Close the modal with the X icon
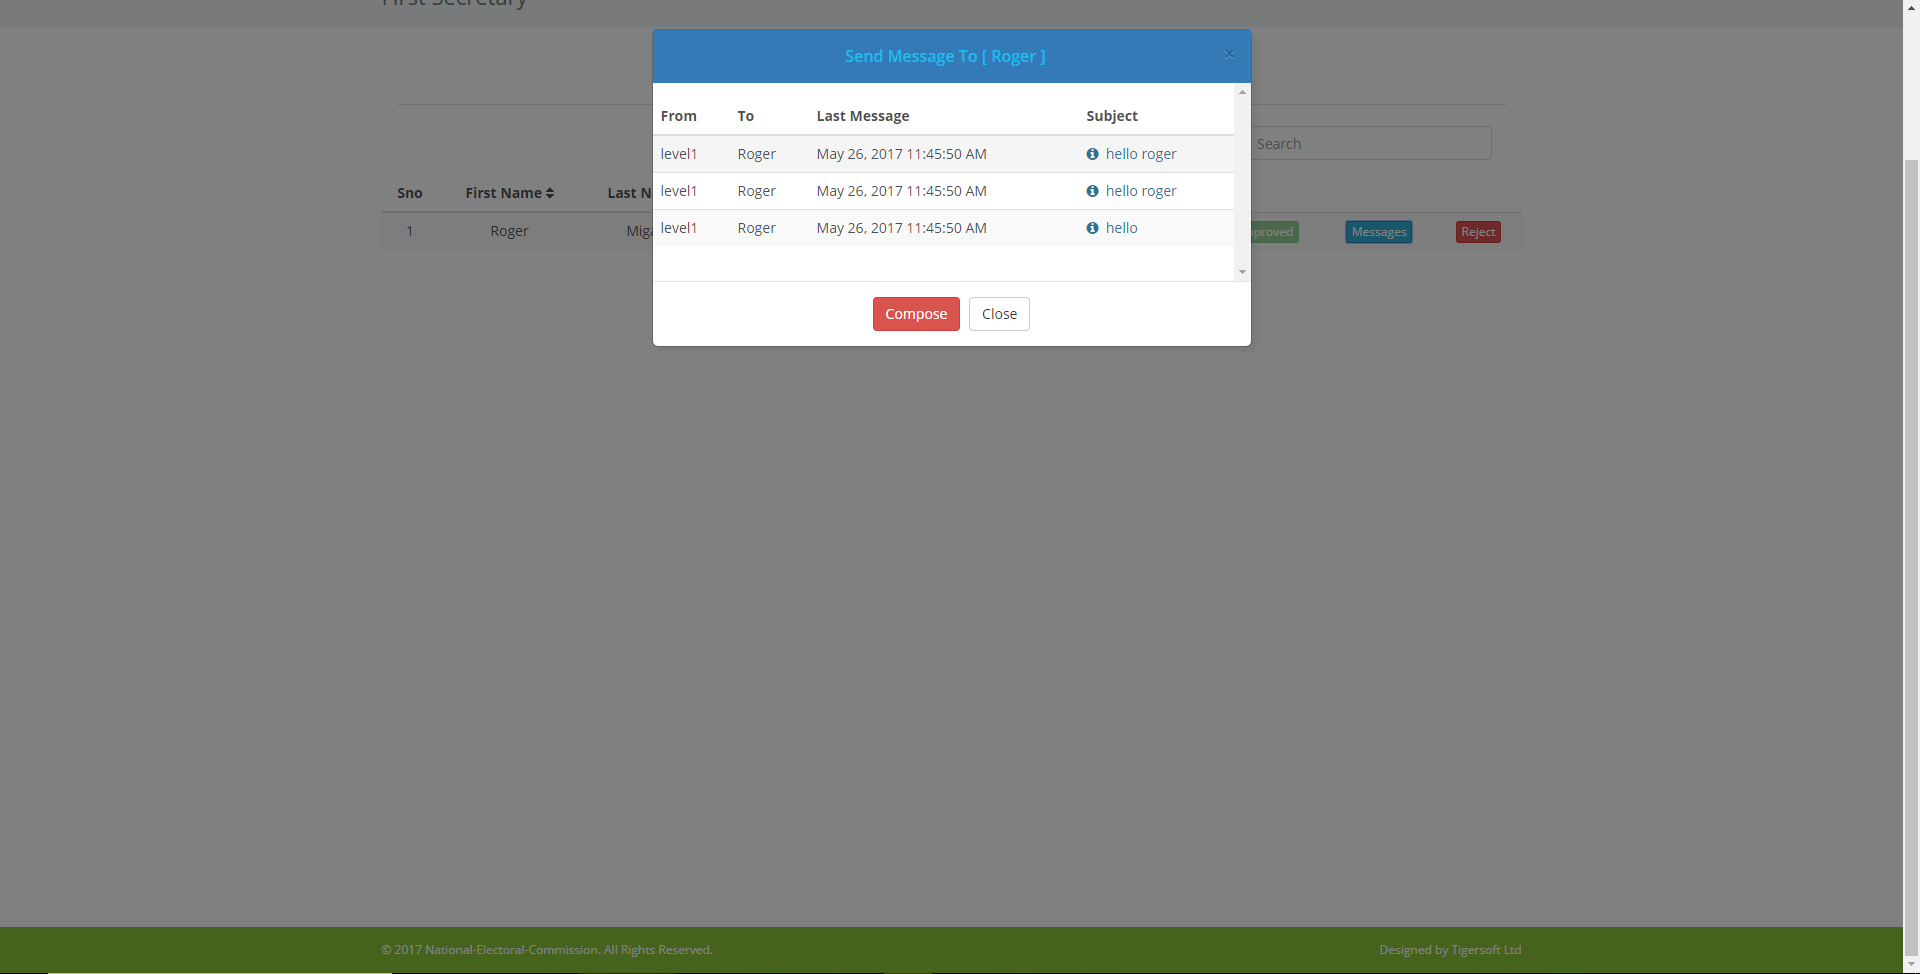The height and width of the screenshot is (974, 1920). (x=1229, y=54)
